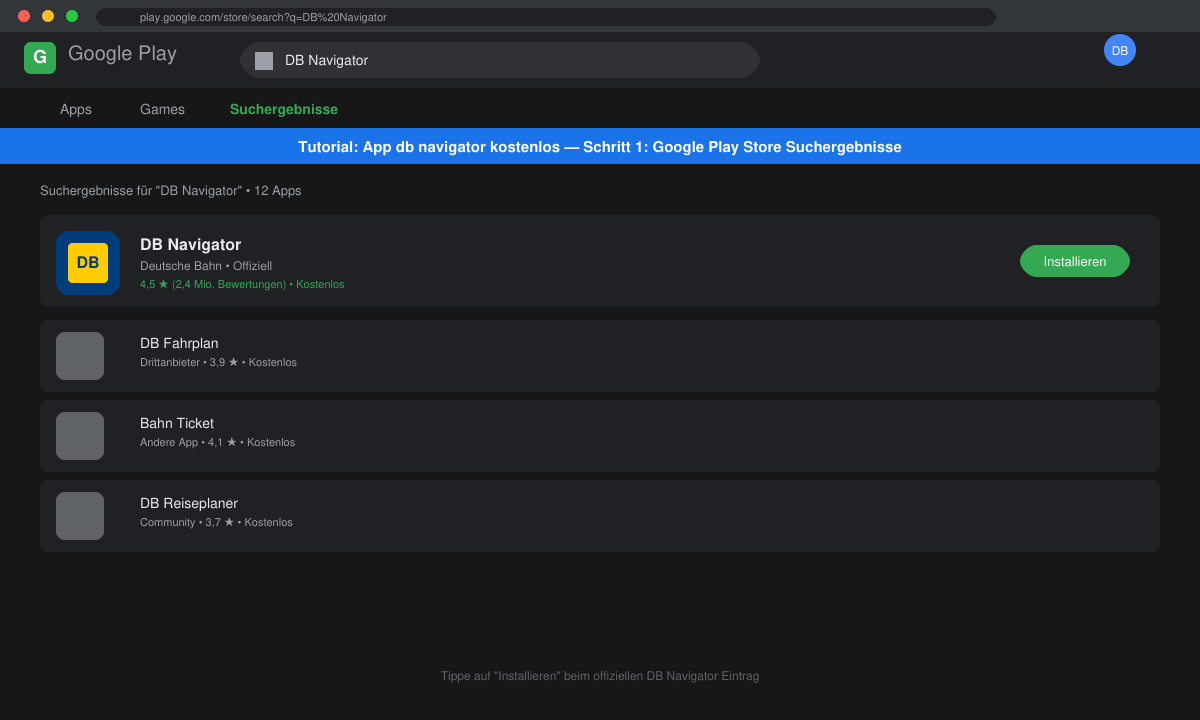Click the hint text about tapping Installieren
Viewport: 1200px width, 720px height.
(x=600, y=676)
